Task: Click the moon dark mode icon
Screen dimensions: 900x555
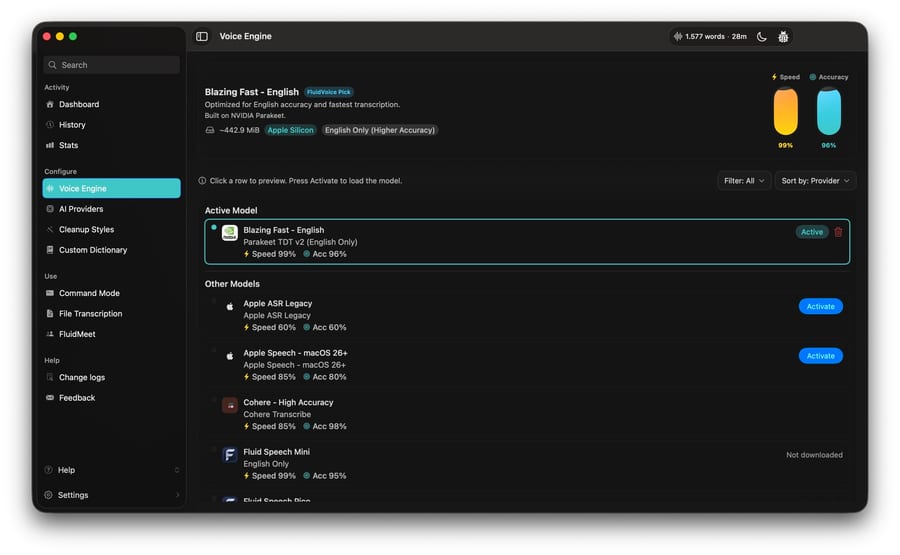Action: pos(762,37)
